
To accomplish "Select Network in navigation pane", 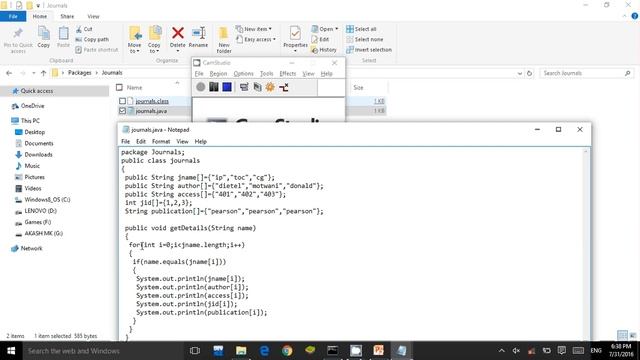I will (31, 248).
